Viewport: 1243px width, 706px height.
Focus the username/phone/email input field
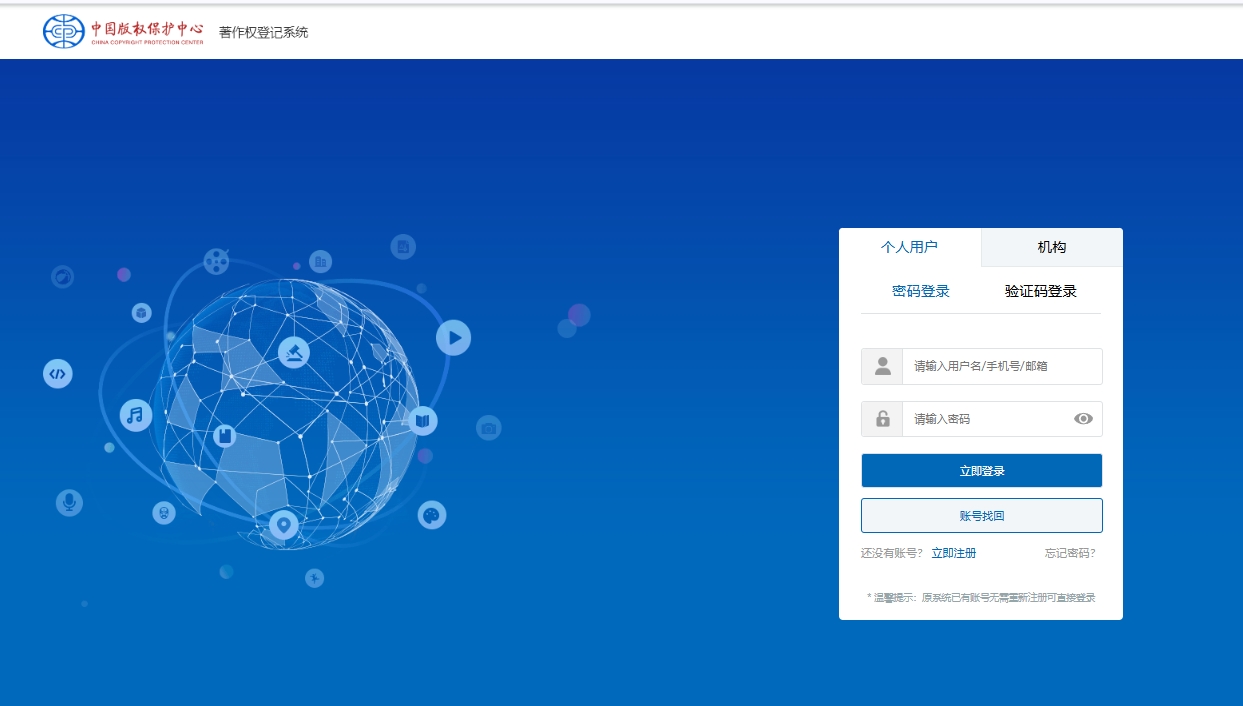(x=1000, y=366)
